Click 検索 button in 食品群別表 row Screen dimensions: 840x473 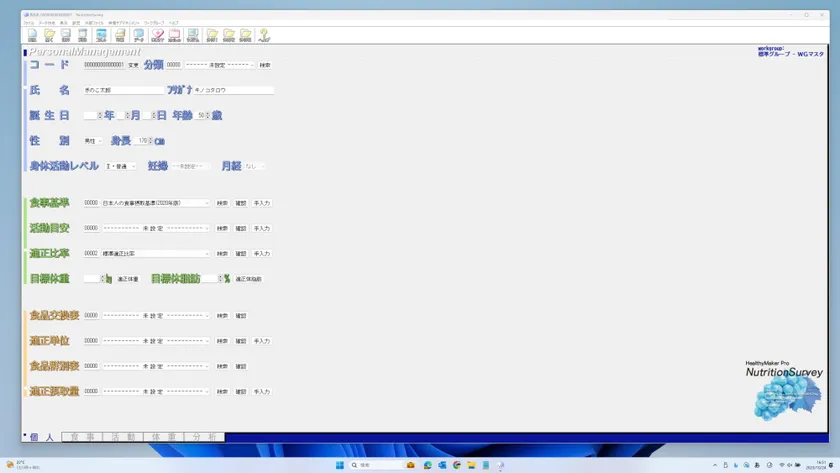click(222, 366)
